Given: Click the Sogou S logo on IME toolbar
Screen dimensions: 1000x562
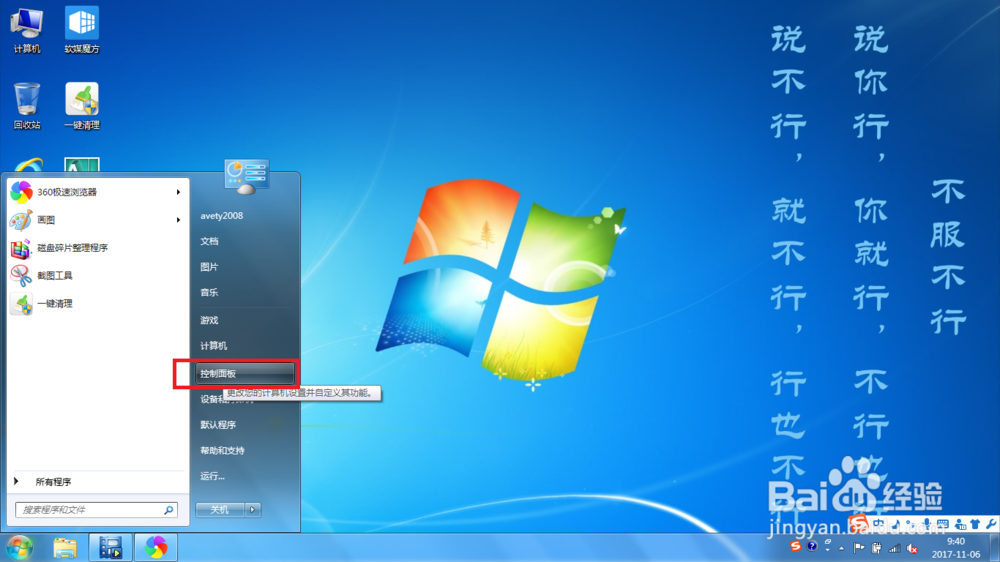Looking at the screenshot, I should point(859,522).
